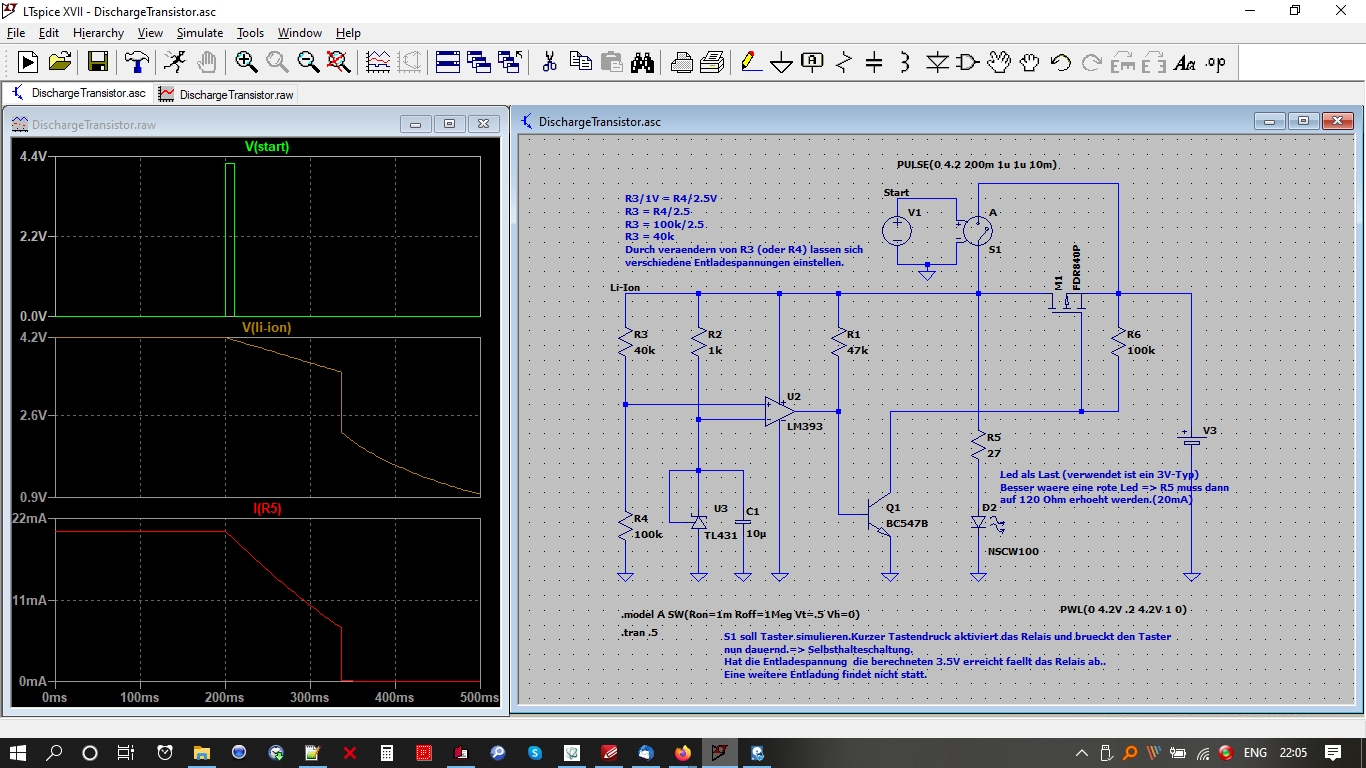The height and width of the screenshot is (768, 1366).
Task: Select the Cut scissors tool
Action: coord(549,62)
